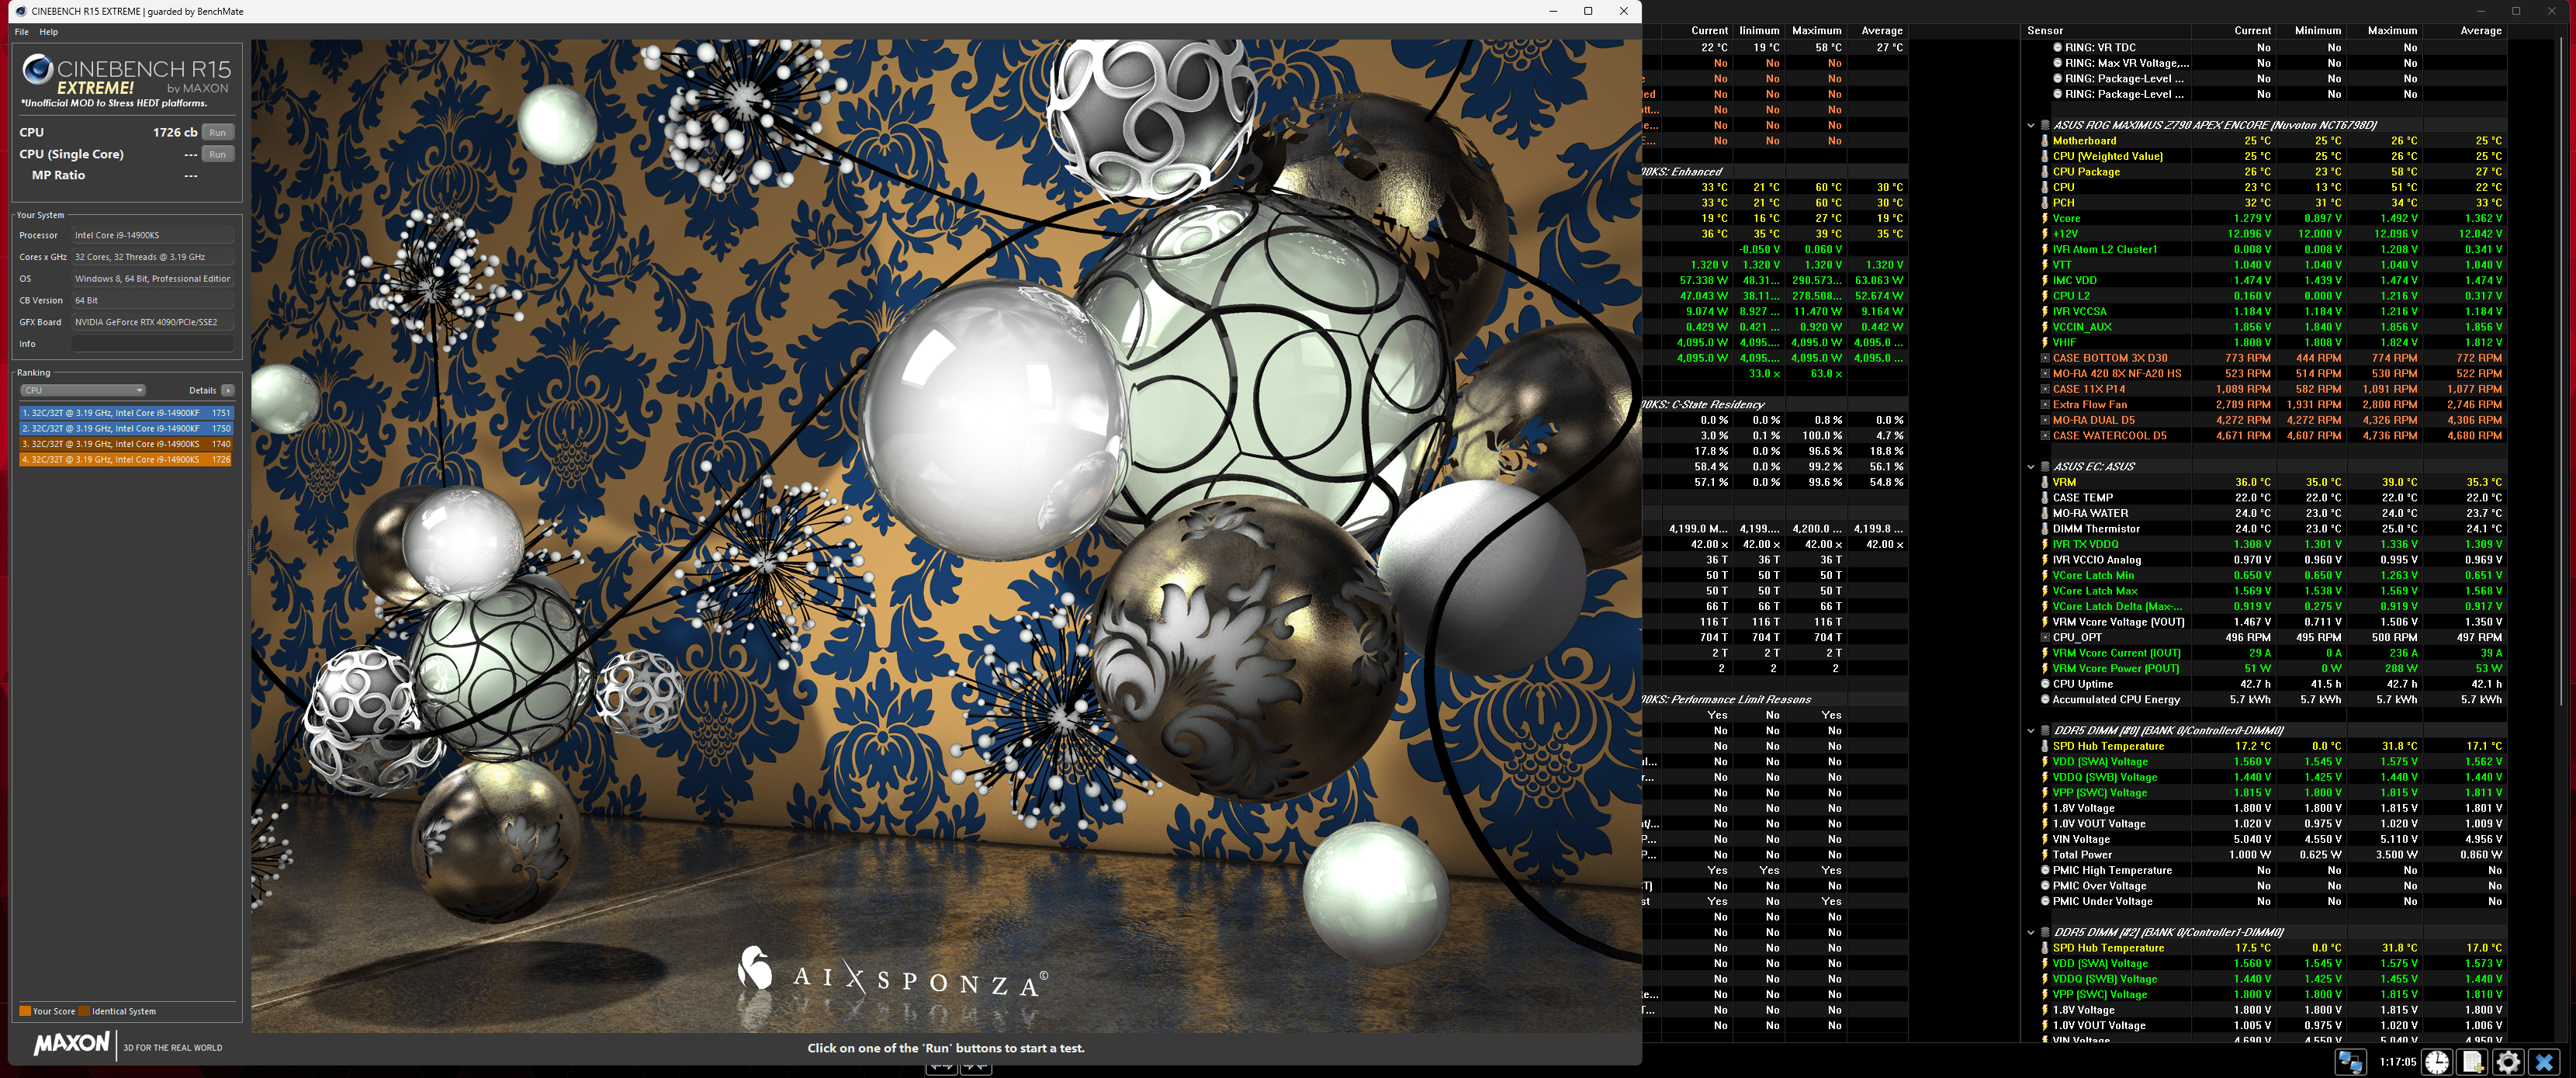This screenshot has width=2576, height=1078.
Task: Run the CPU multi-core benchmark
Action: (217, 132)
